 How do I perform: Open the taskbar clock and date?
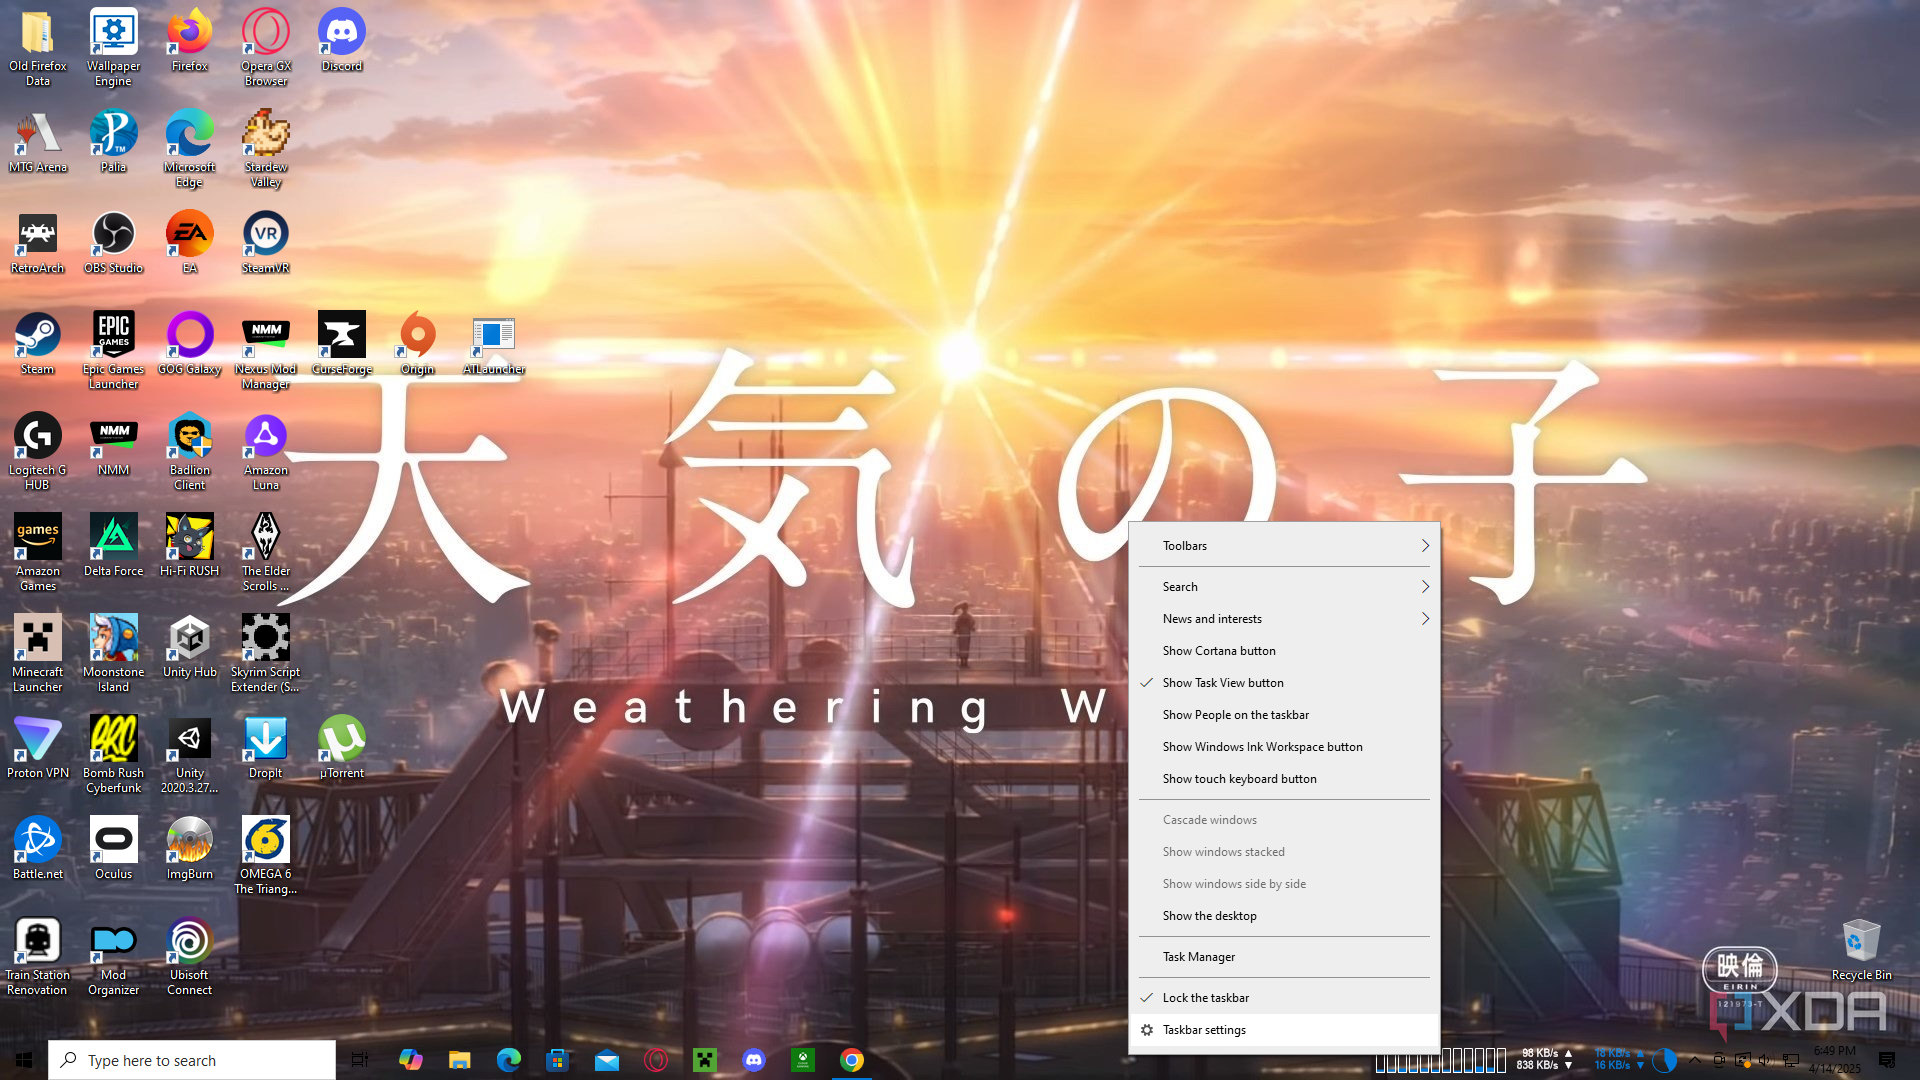1834,1060
